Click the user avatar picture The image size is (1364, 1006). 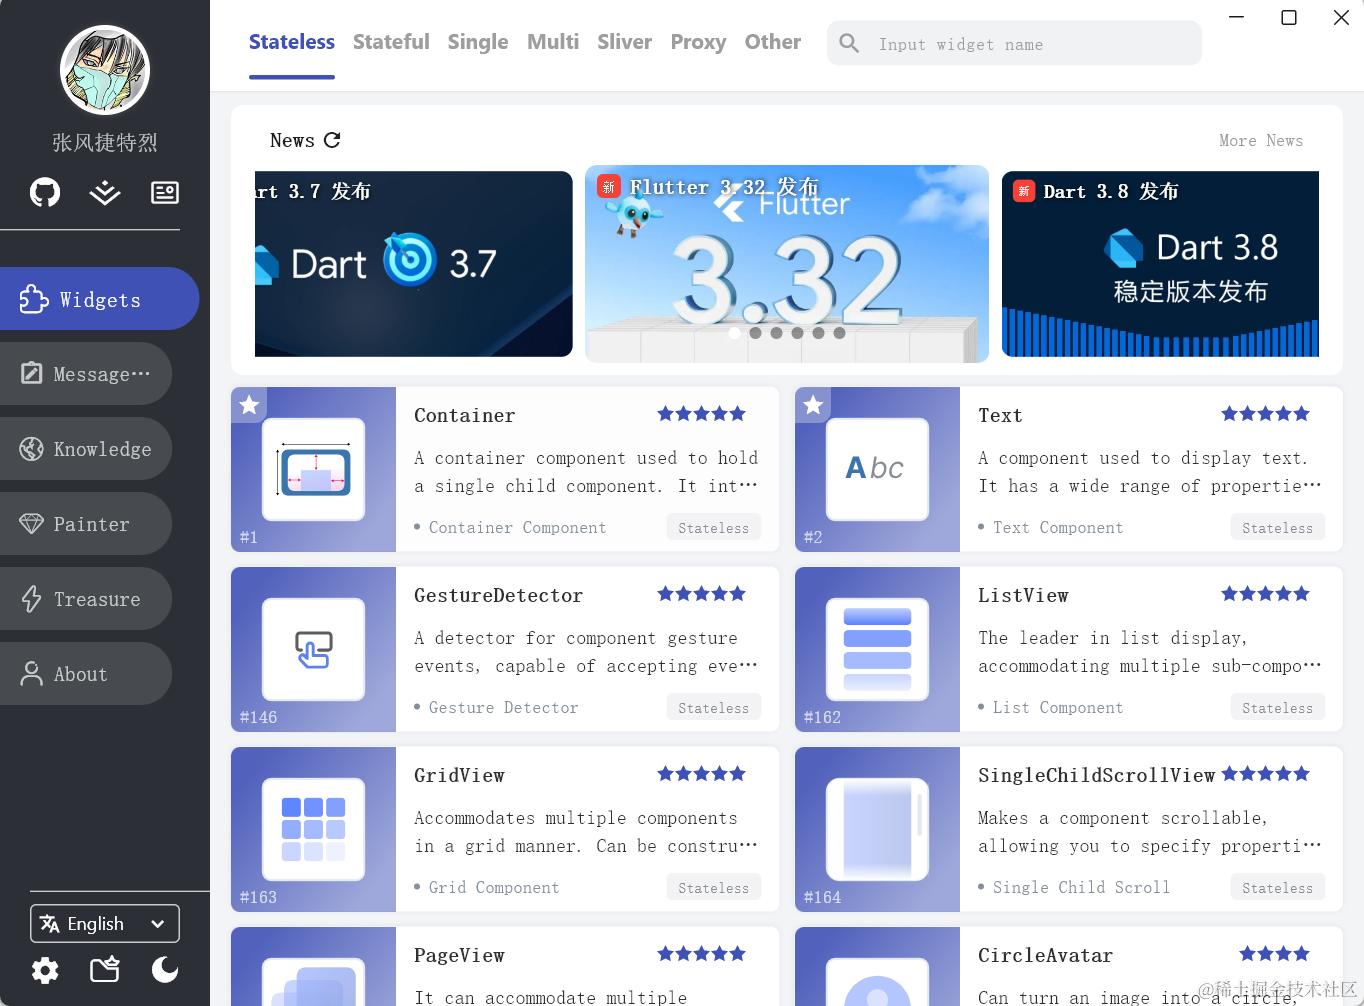point(105,70)
